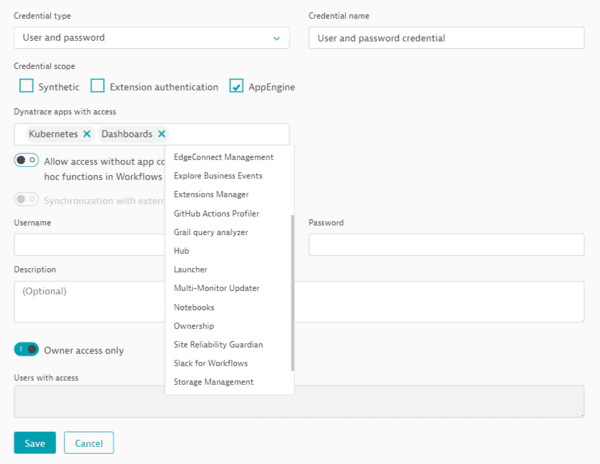
Task: Select Storage Management option
Action: coord(230,382)
